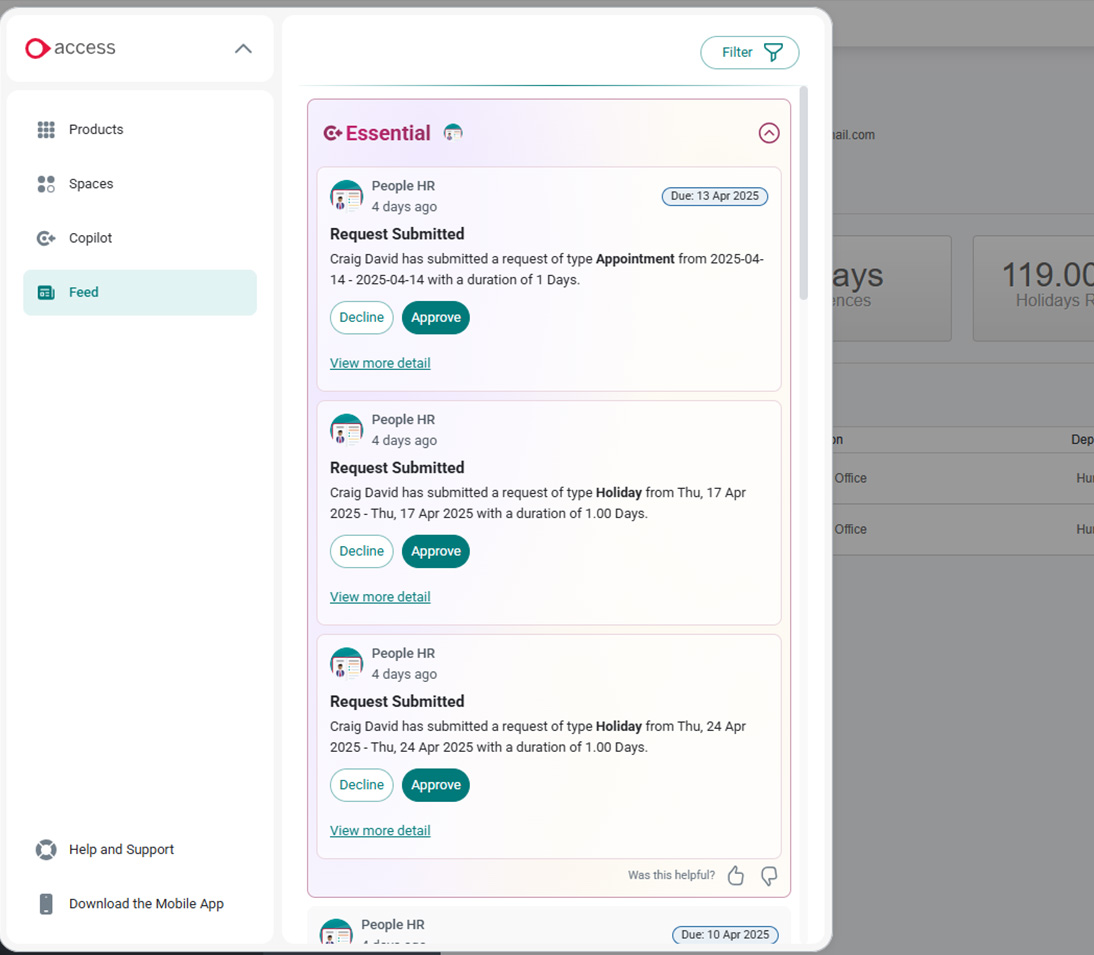The height and width of the screenshot is (955, 1094).
Task: Click the small People HR icon beside Essential
Action: pos(453,133)
